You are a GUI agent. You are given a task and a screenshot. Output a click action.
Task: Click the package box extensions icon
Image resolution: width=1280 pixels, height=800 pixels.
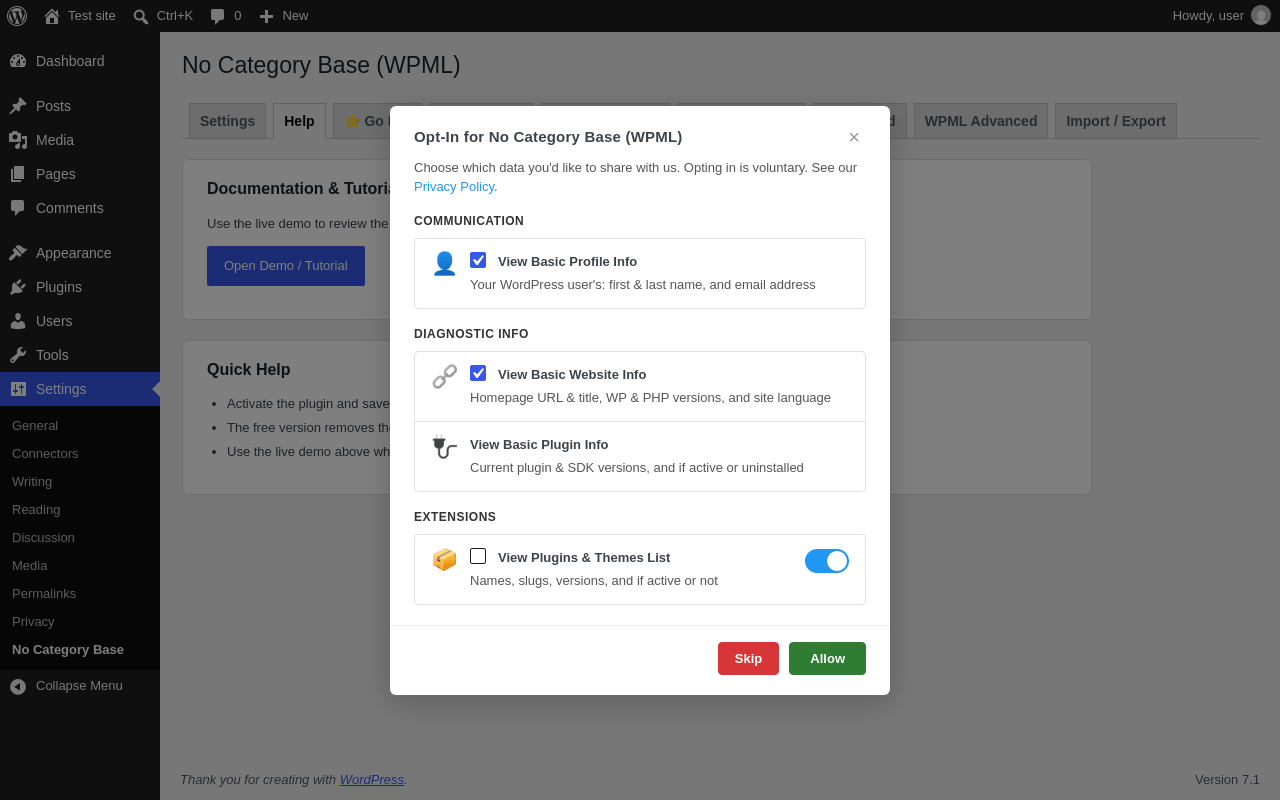point(444,560)
